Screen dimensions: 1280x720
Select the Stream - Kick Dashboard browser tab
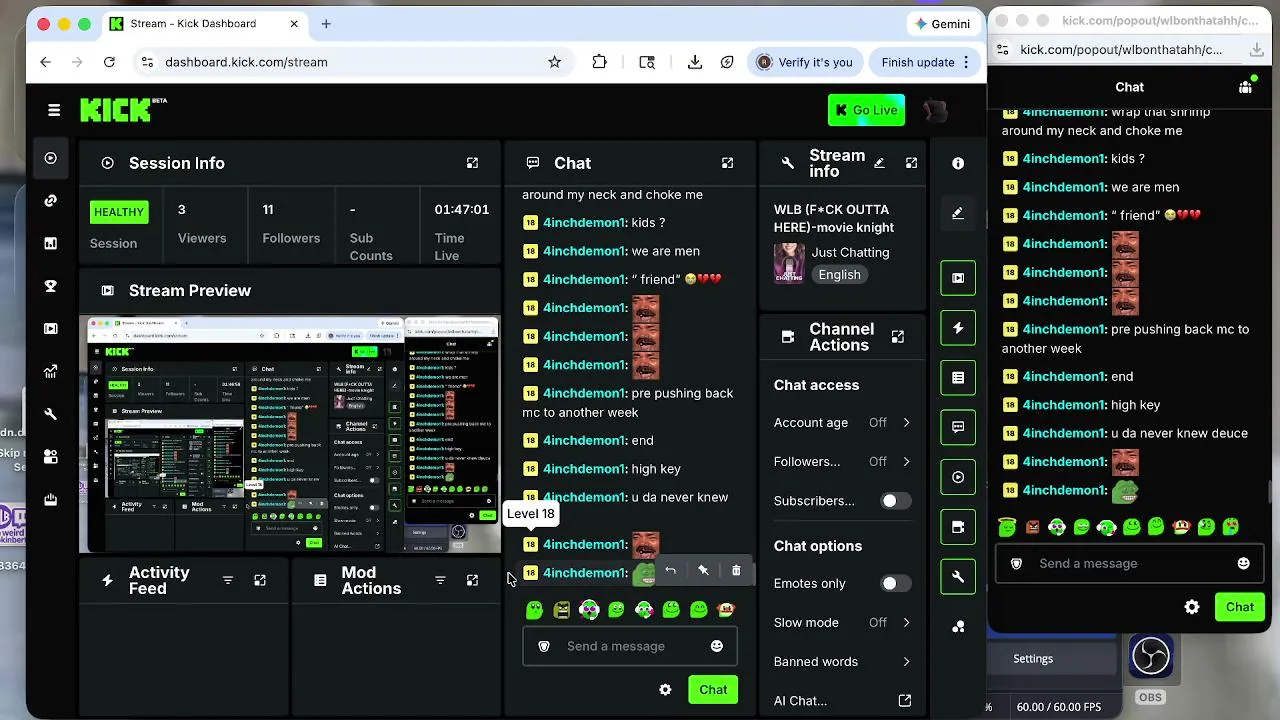(205, 24)
